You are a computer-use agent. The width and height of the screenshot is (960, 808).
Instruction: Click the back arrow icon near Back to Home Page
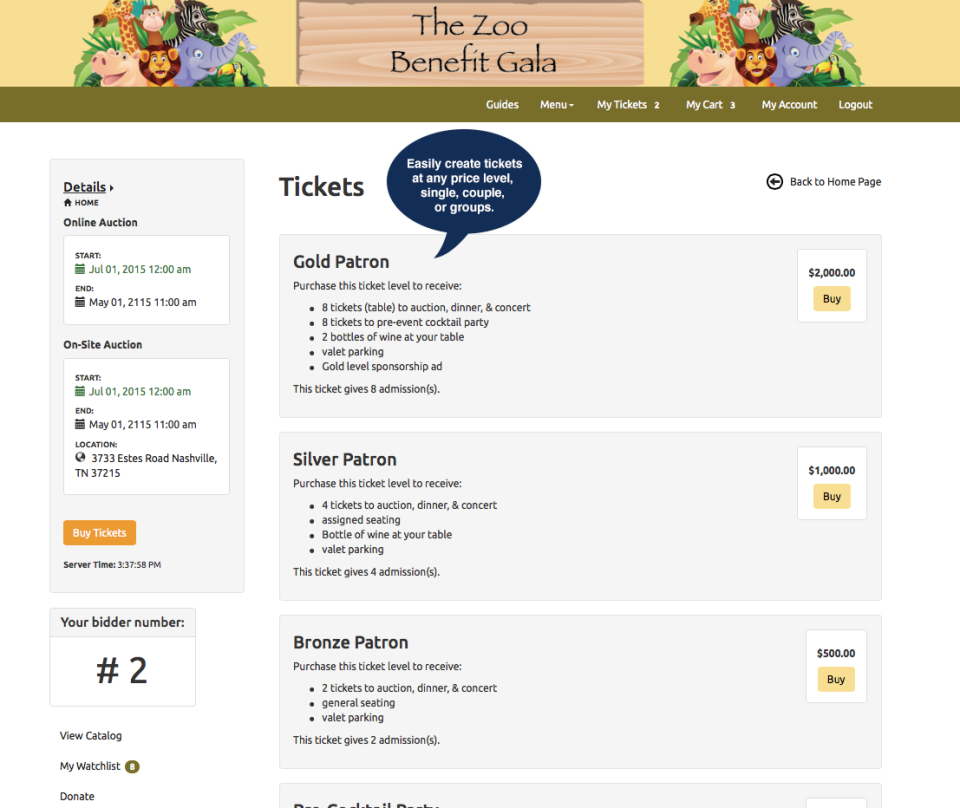pyautogui.click(x=774, y=181)
